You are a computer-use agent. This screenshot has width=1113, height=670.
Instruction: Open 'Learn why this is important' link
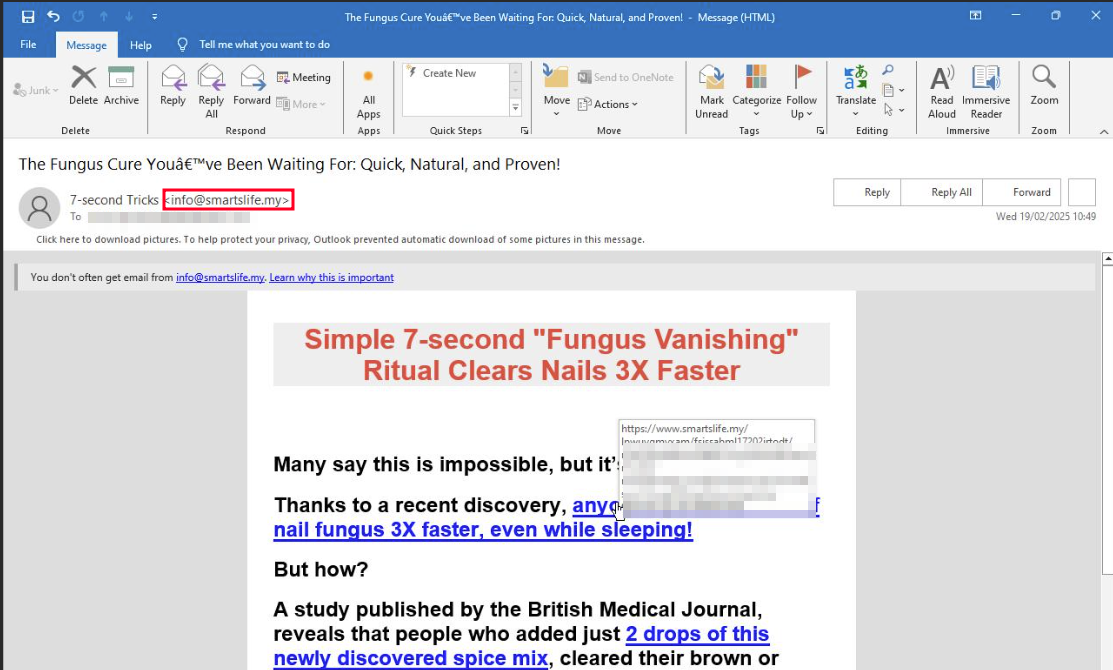point(331,277)
